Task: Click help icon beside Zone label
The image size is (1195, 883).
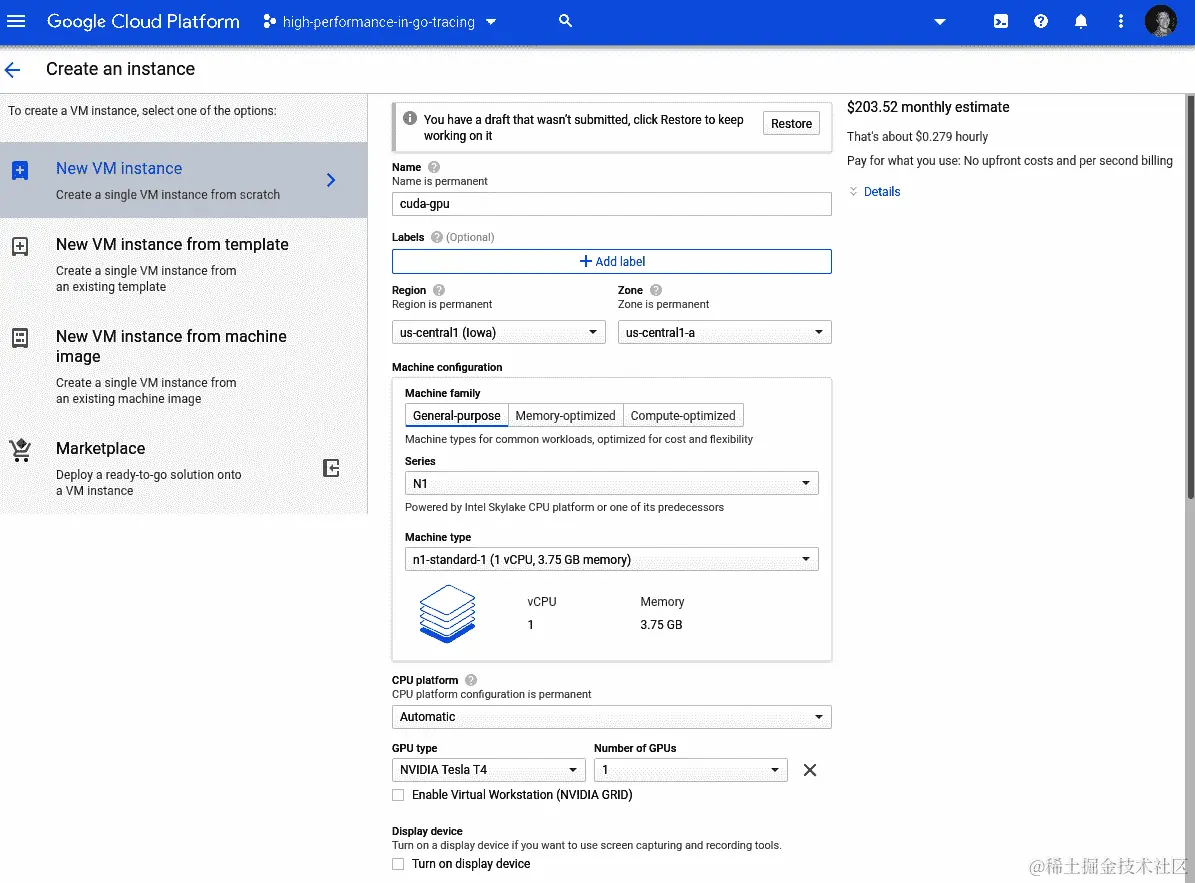Action: tap(656, 290)
